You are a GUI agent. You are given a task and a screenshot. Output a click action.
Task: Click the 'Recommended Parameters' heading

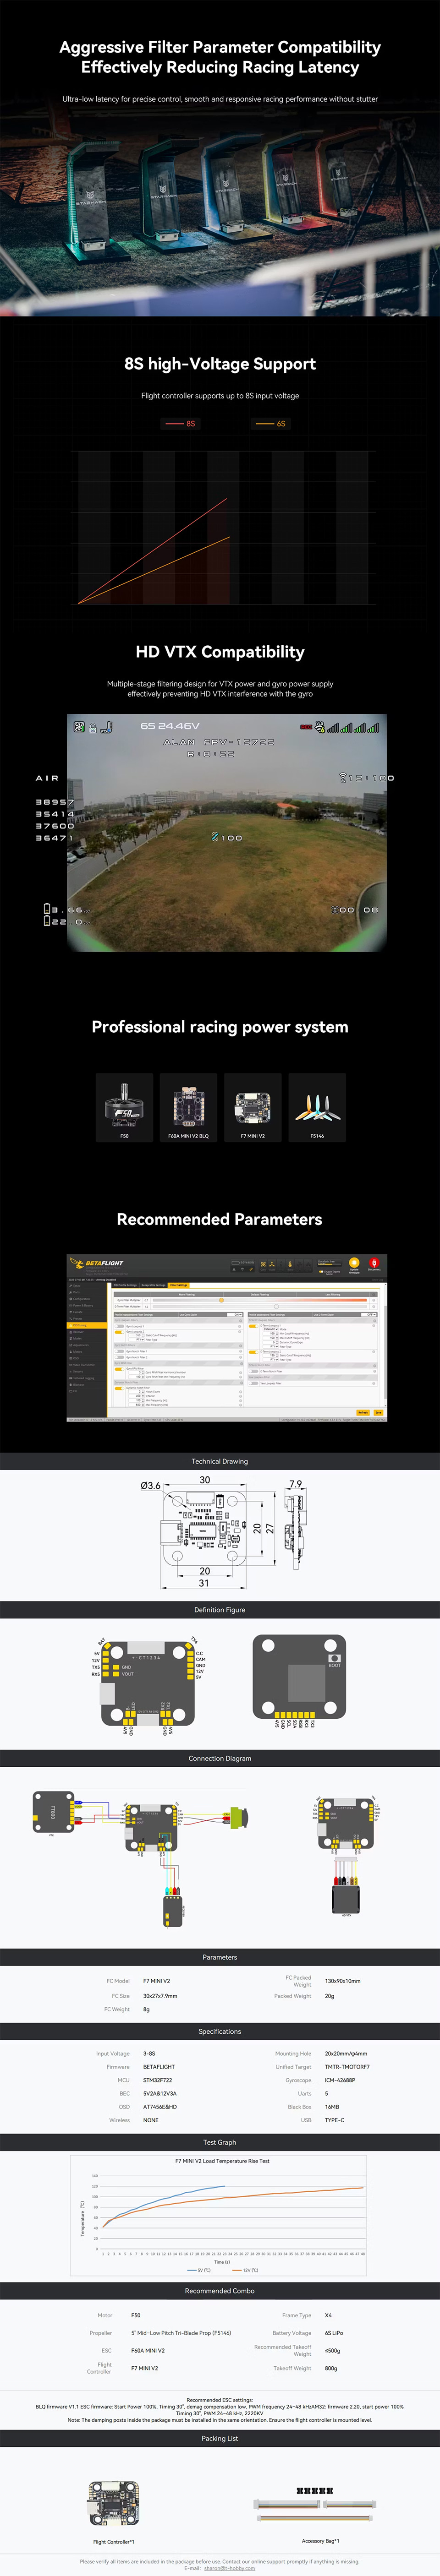tap(220, 1219)
